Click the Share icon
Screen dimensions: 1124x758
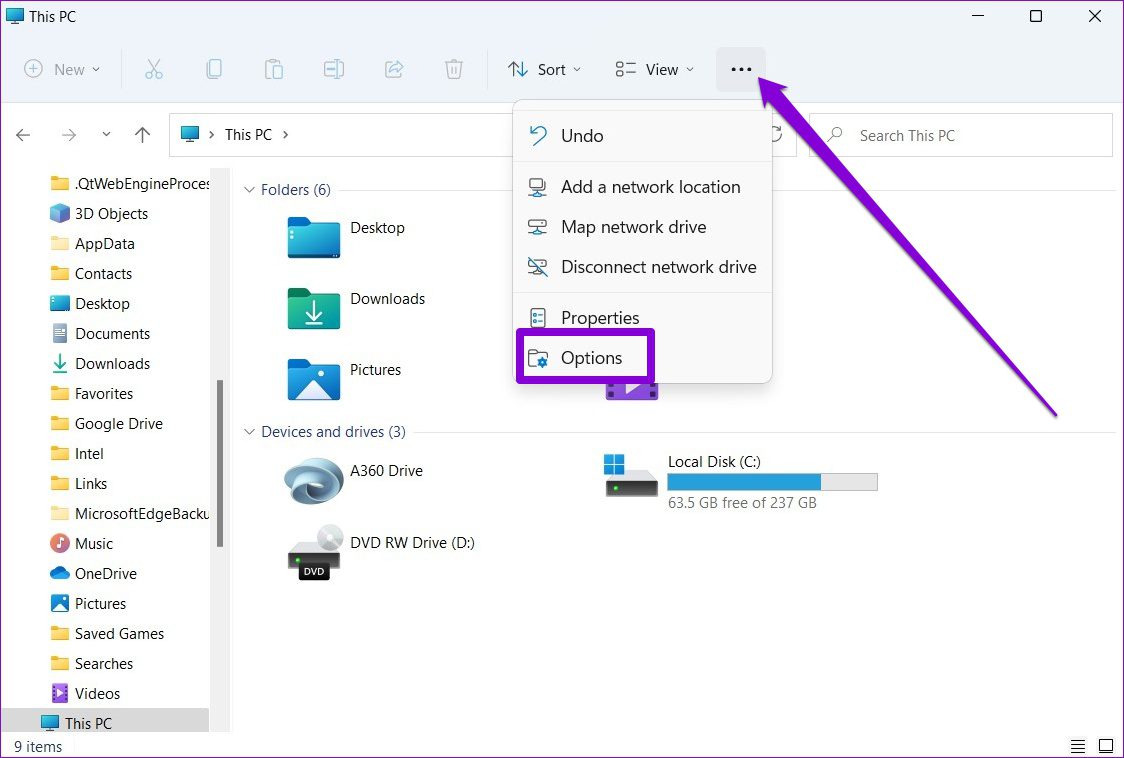[x=394, y=69]
